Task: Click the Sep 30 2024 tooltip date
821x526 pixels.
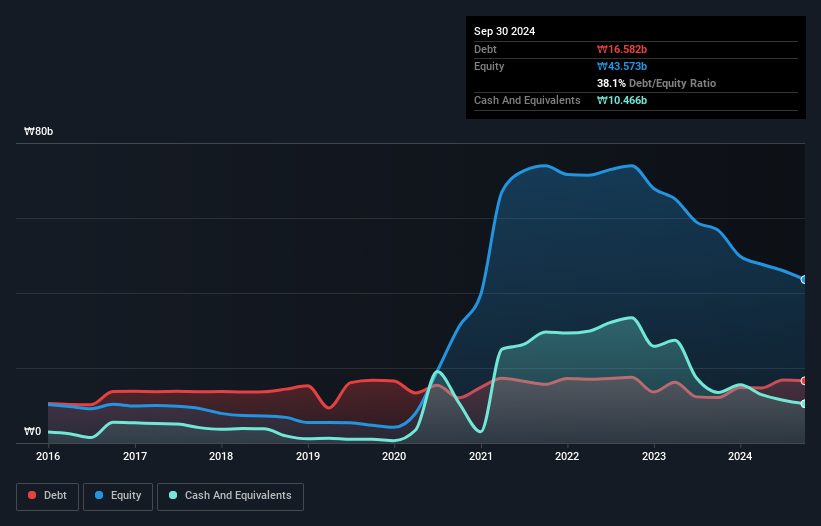Action: 504,31
